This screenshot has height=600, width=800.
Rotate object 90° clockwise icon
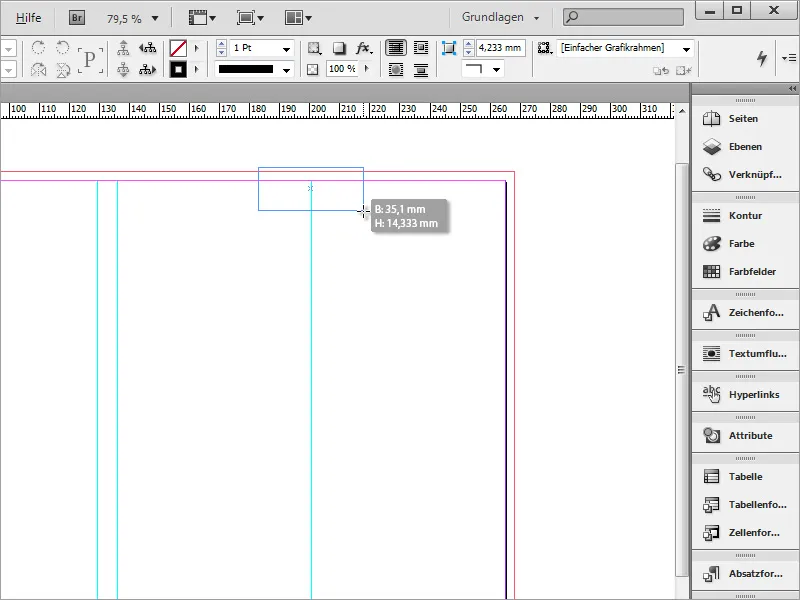tap(38, 48)
